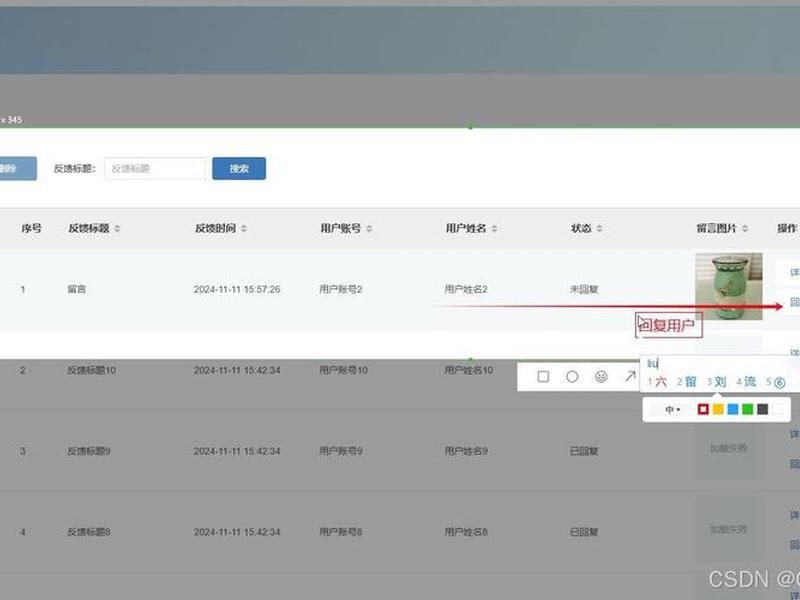This screenshot has width=800, height=600.
Task: Select the 用户账号10 cell
Action: (343, 370)
